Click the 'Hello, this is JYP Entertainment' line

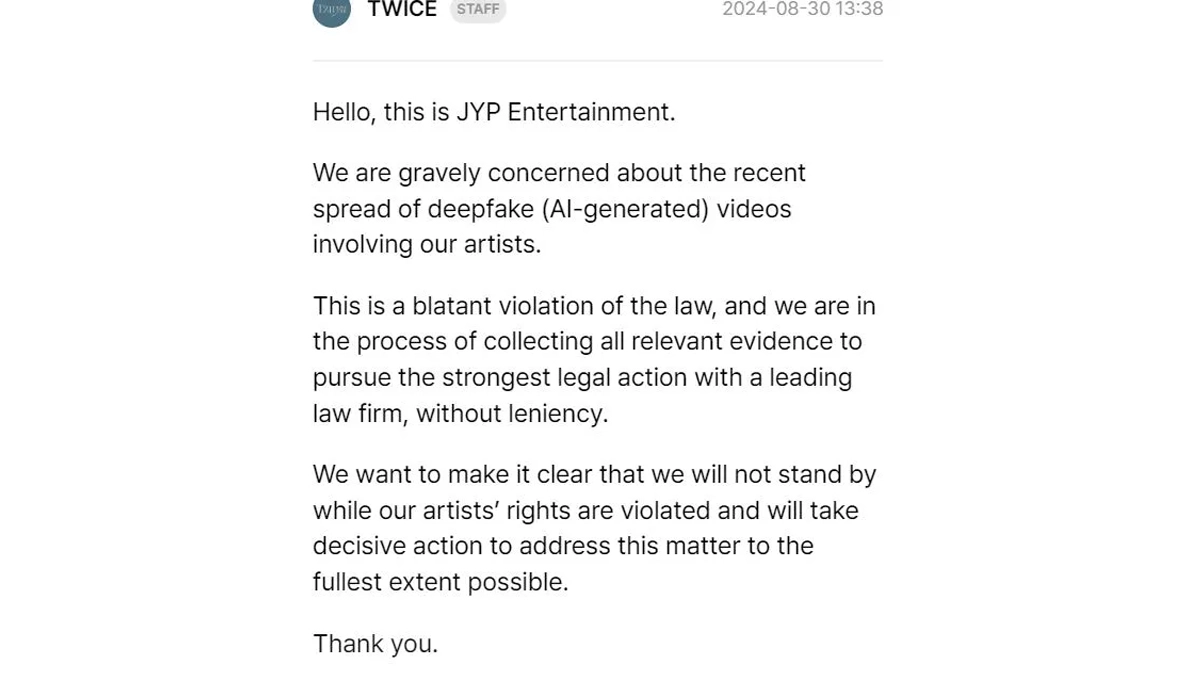(x=493, y=112)
